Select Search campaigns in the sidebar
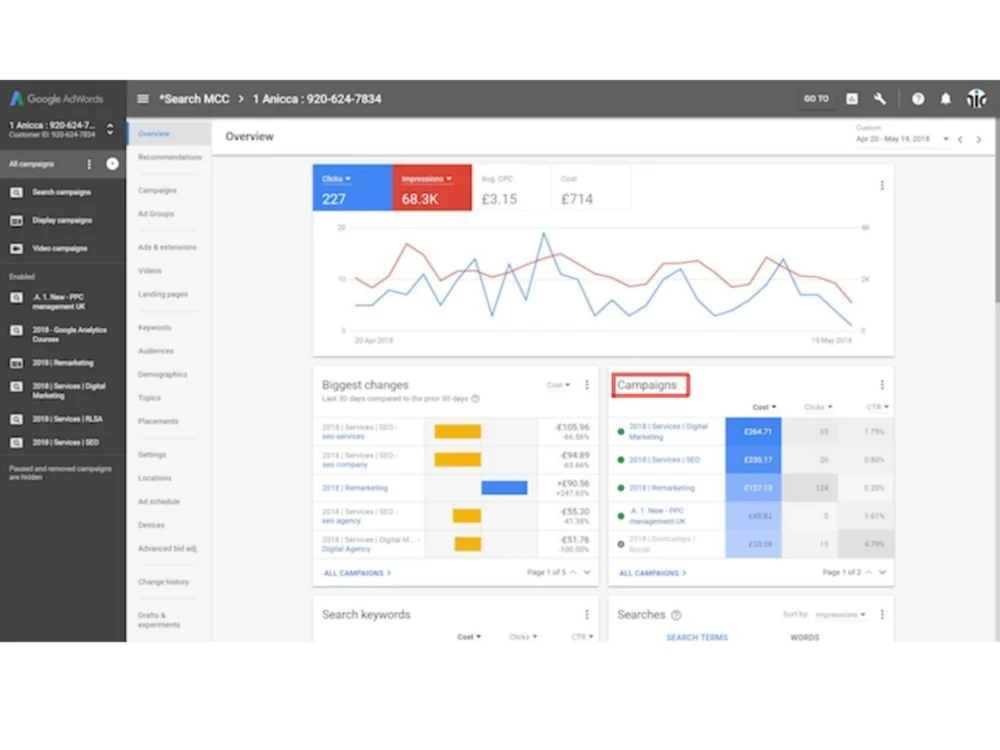 (x=62, y=192)
